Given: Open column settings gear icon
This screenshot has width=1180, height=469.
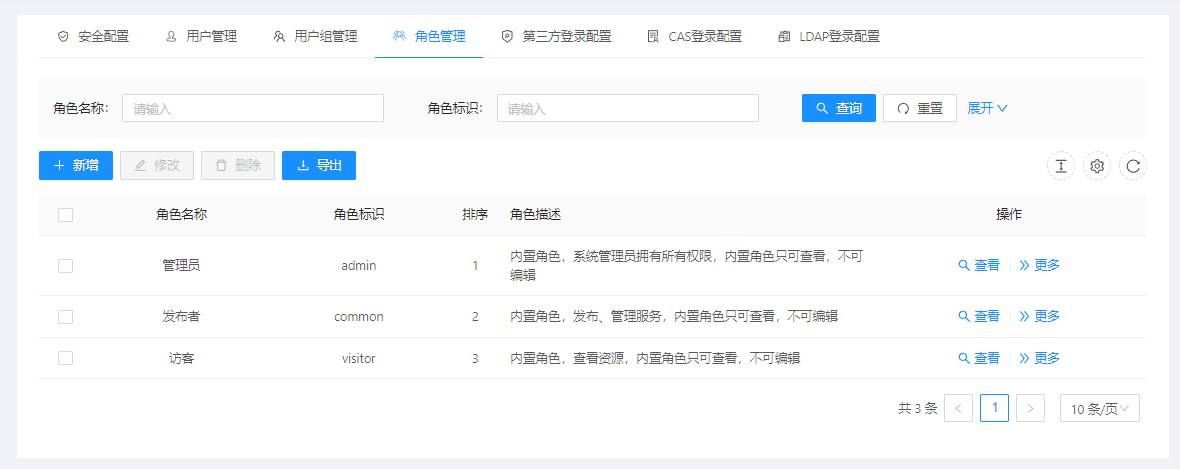Looking at the screenshot, I should click(x=1097, y=166).
